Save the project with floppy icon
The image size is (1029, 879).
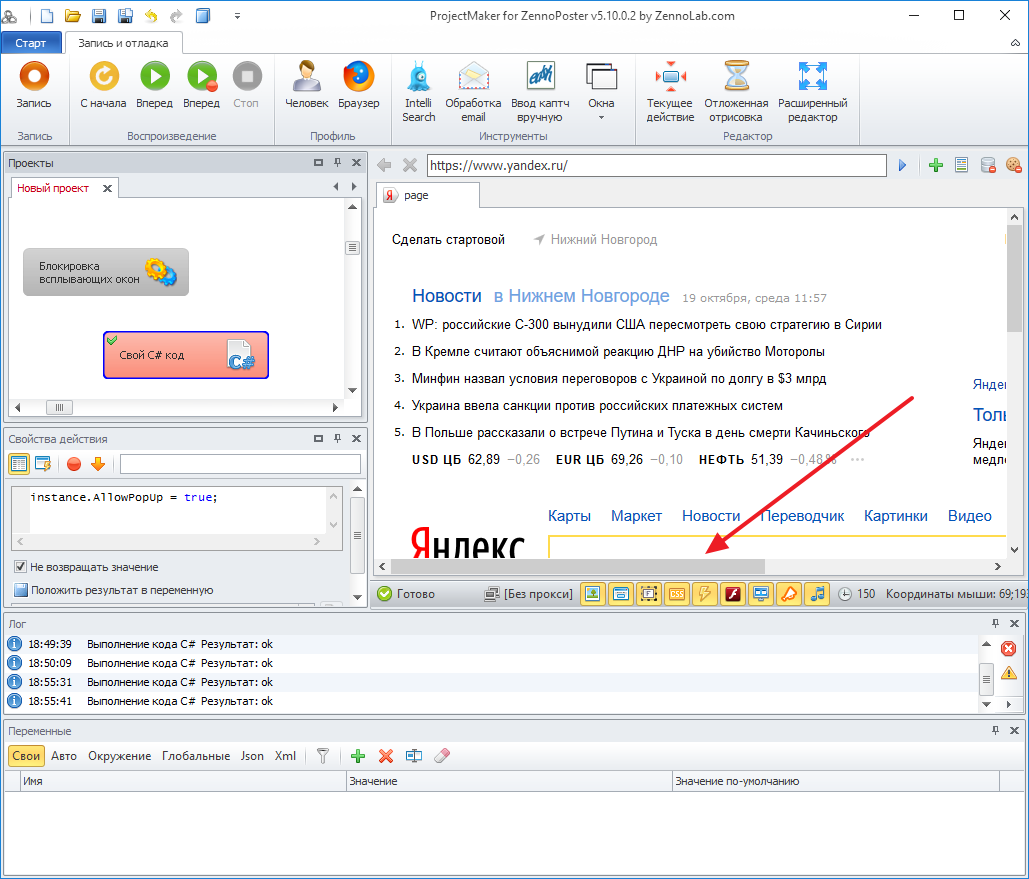[98, 15]
